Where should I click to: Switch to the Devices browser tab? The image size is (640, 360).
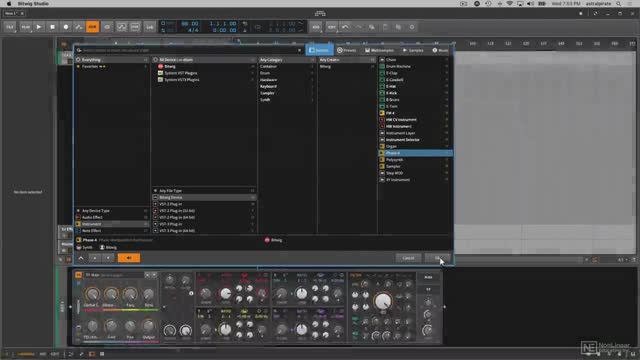click(319, 50)
